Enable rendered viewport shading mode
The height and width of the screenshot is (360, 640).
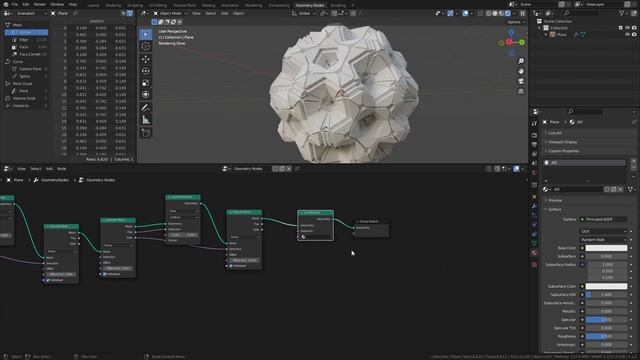pos(508,13)
